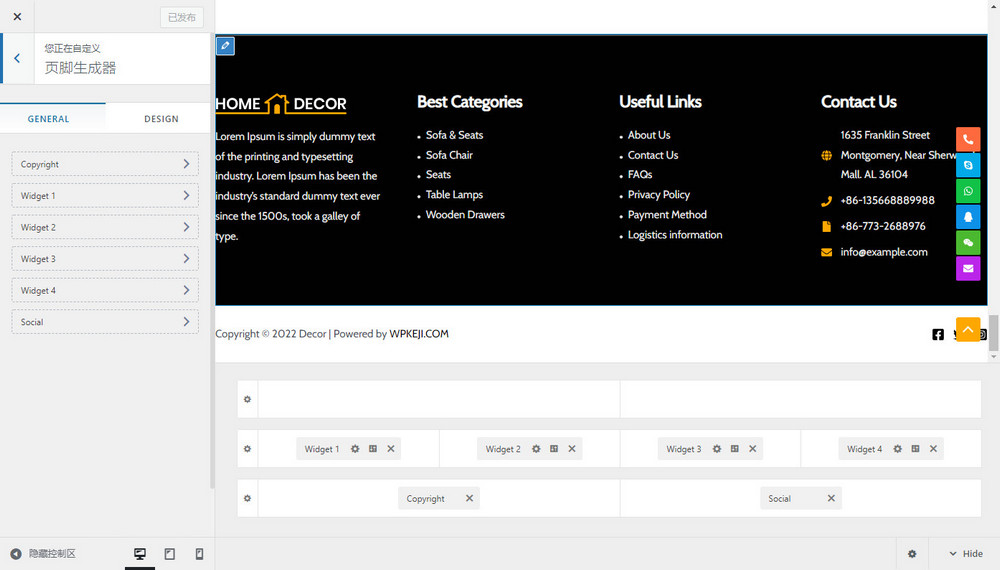Remove Widget 2 from the builder
1000x570 pixels.
coord(572,449)
